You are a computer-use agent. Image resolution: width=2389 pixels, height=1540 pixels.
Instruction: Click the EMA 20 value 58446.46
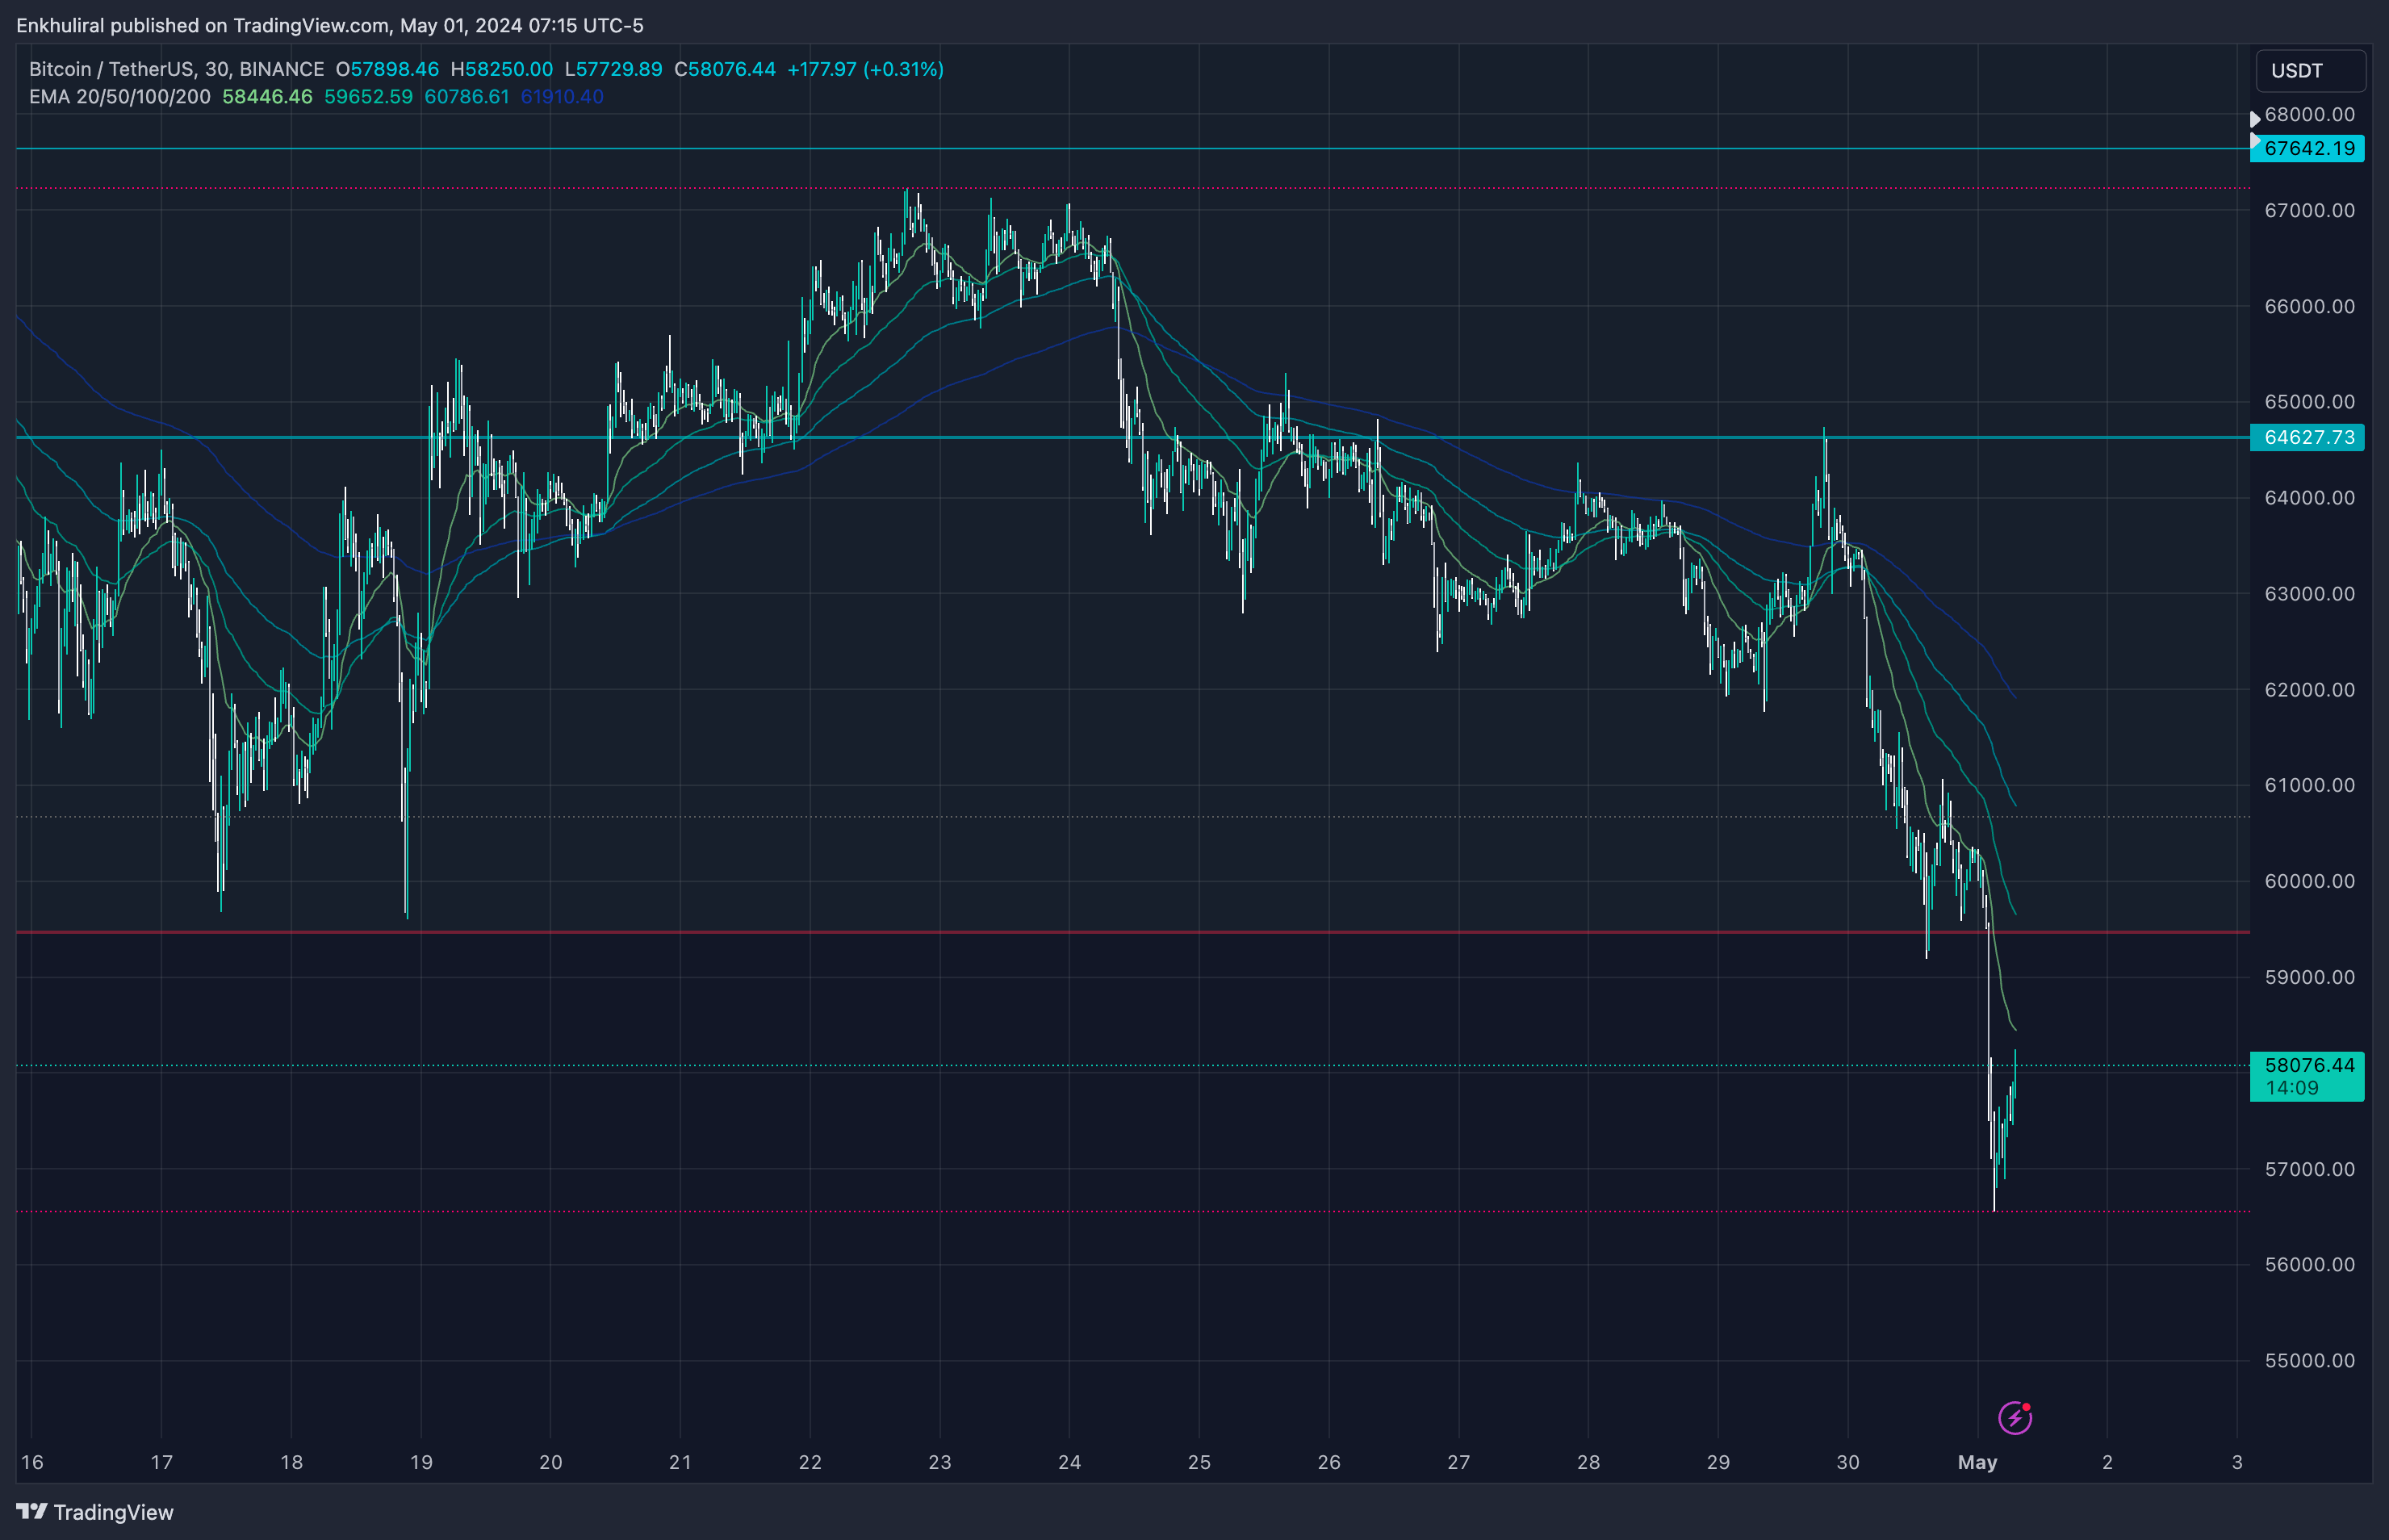267,97
